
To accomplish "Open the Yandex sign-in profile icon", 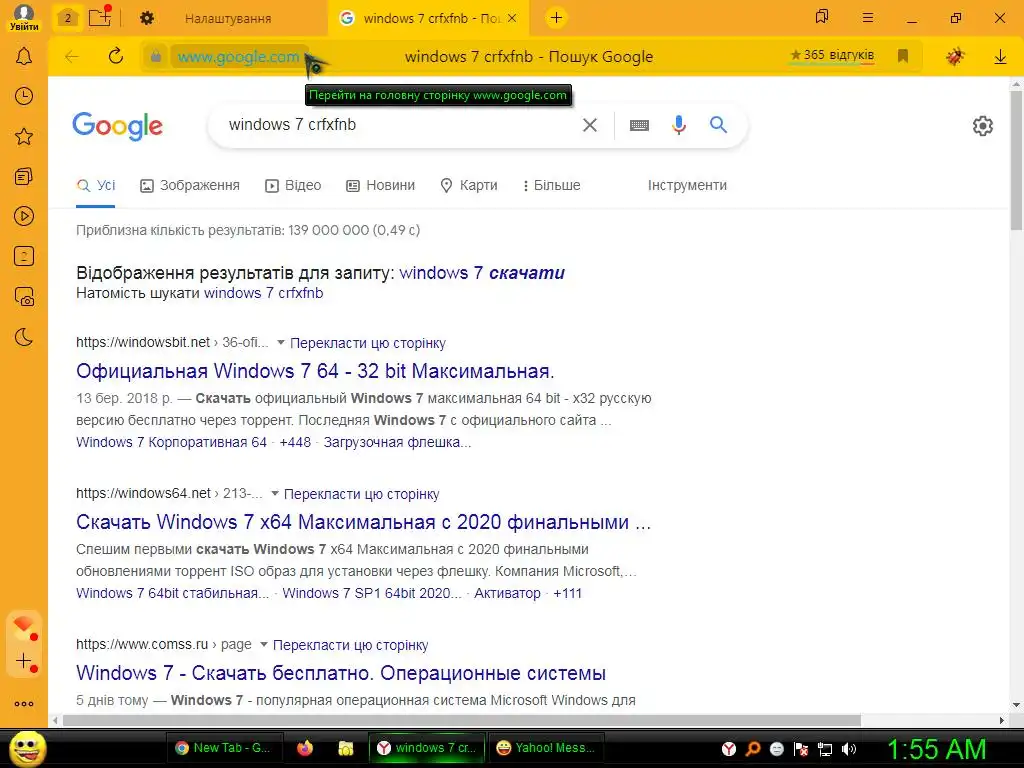I will pyautogui.click(x=24, y=16).
